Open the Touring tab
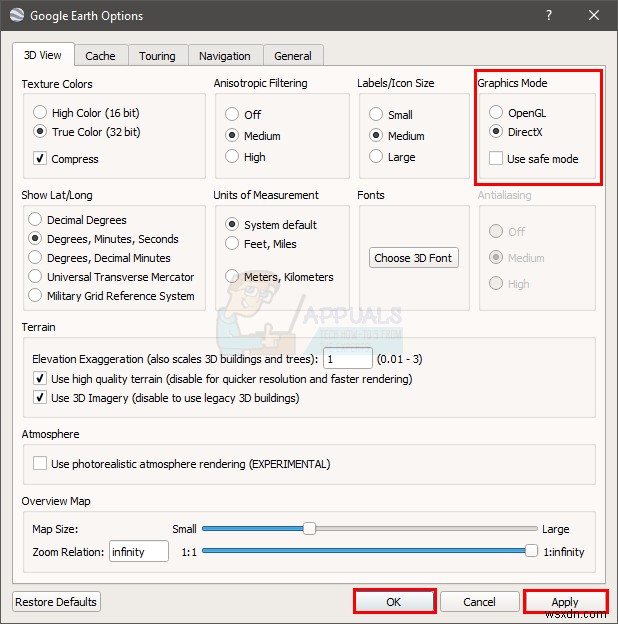The image size is (618, 624). pyautogui.click(x=157, y=56)
